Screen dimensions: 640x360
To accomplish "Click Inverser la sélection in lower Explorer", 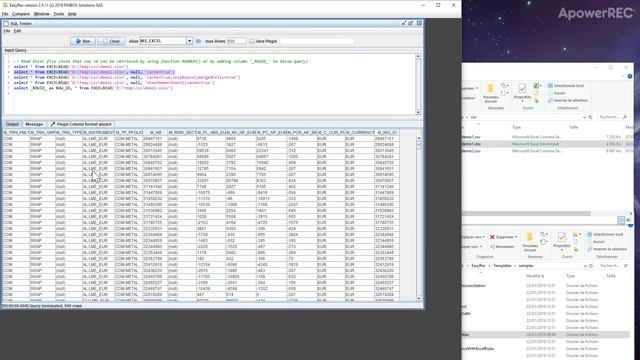I will point(607,249).
